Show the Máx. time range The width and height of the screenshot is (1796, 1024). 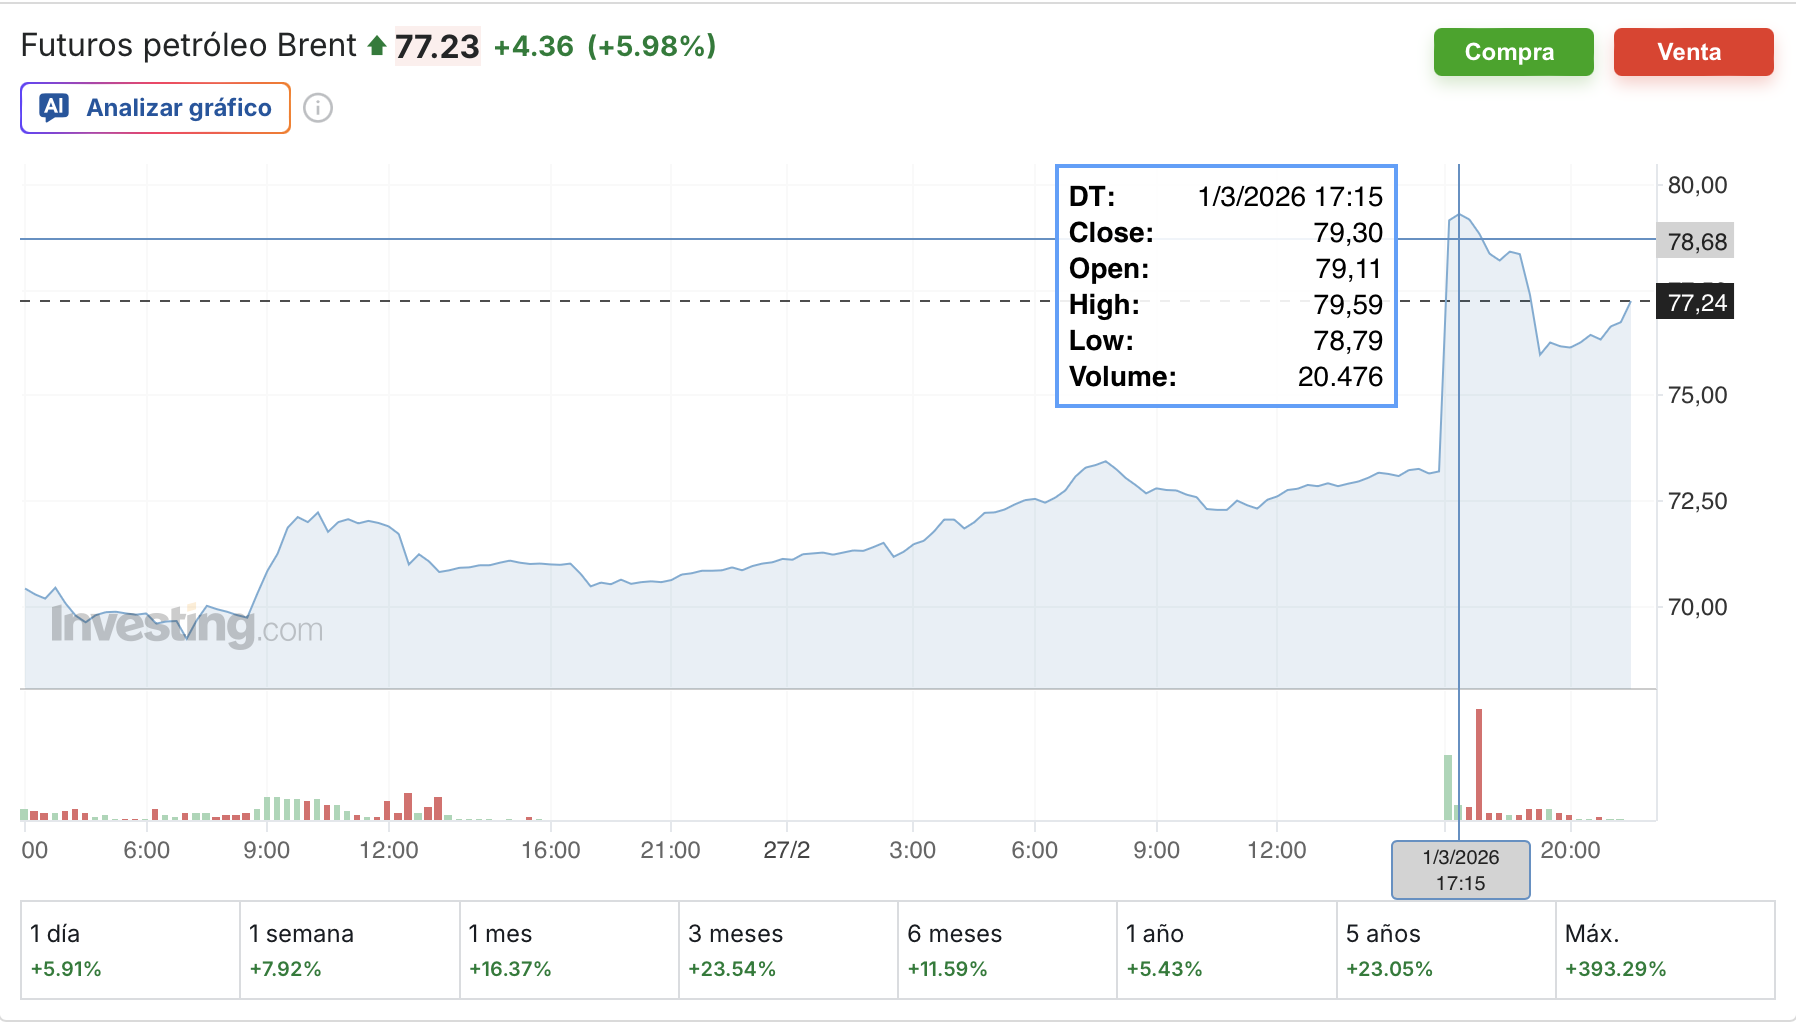[1666, 950]
